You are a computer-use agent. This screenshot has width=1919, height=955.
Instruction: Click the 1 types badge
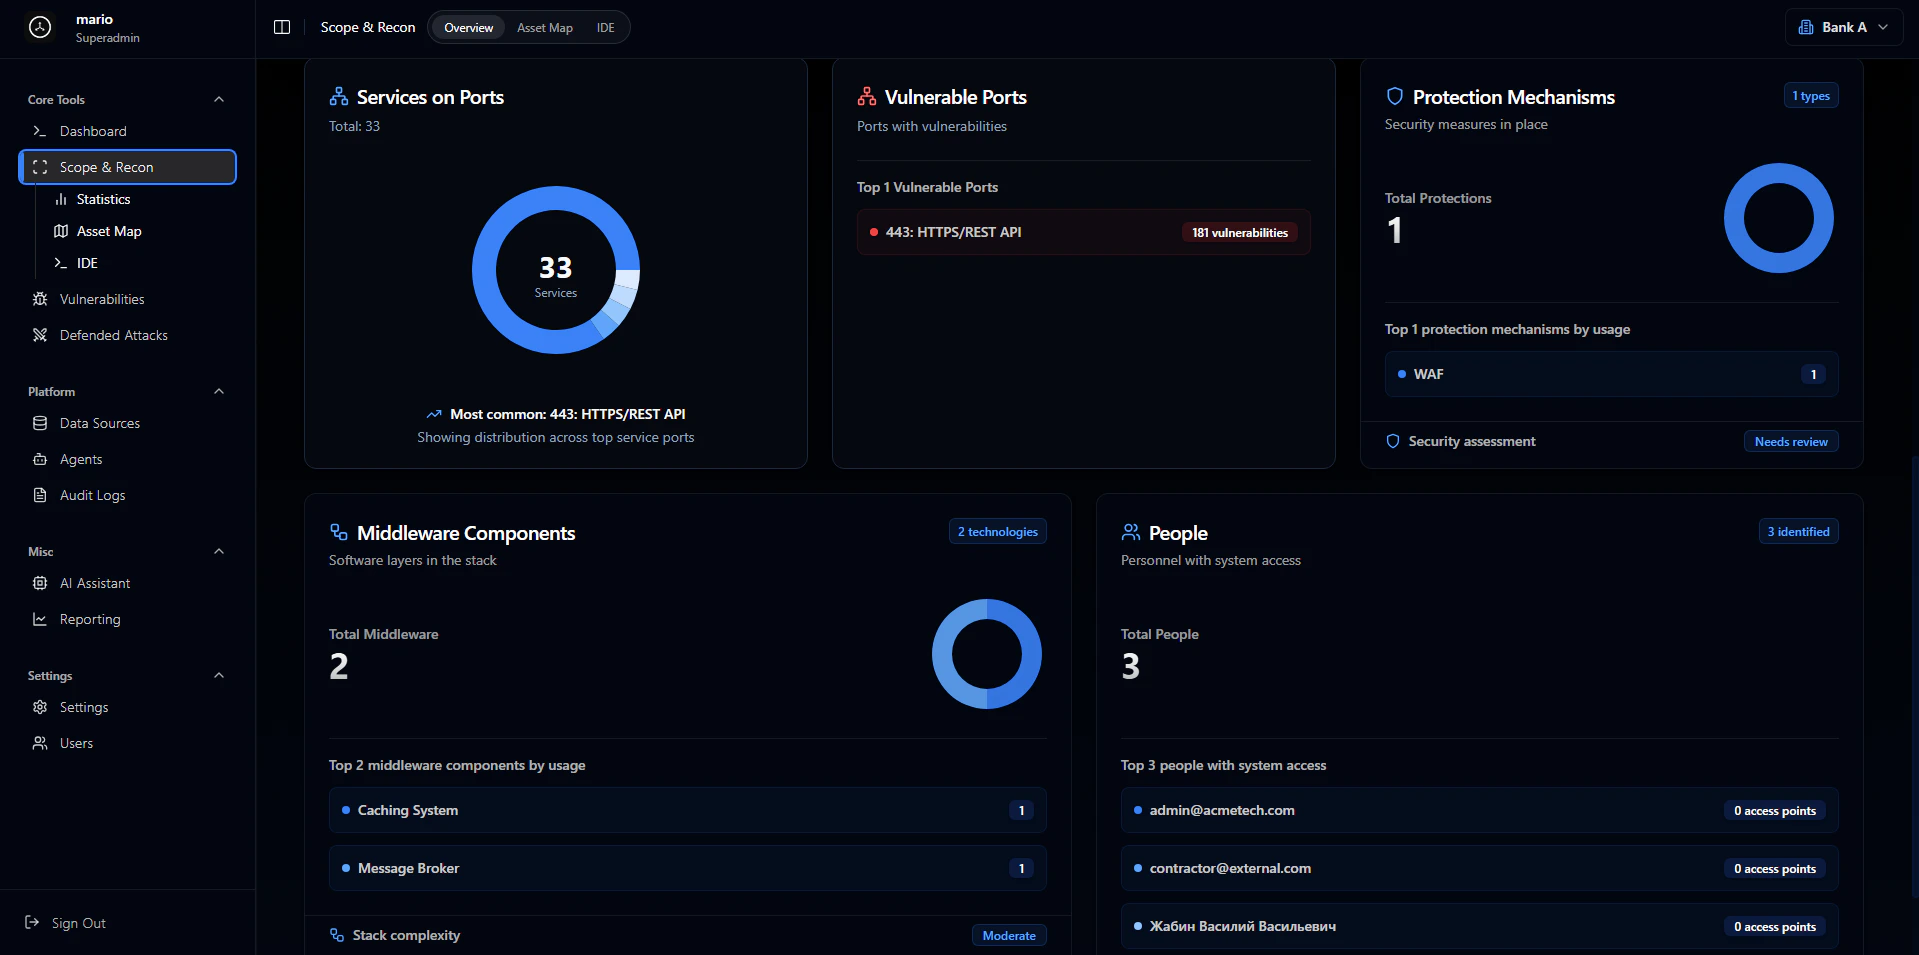[x=1811, y=96]
